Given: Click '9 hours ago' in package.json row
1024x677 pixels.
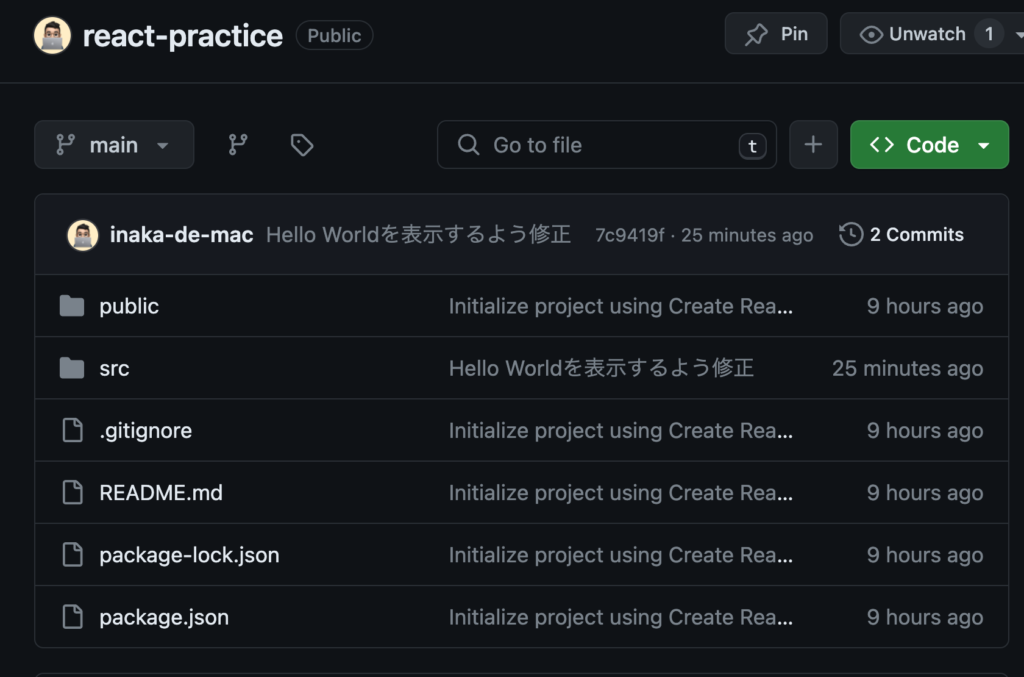Looking at the screenshot, I should pos(925,618).
